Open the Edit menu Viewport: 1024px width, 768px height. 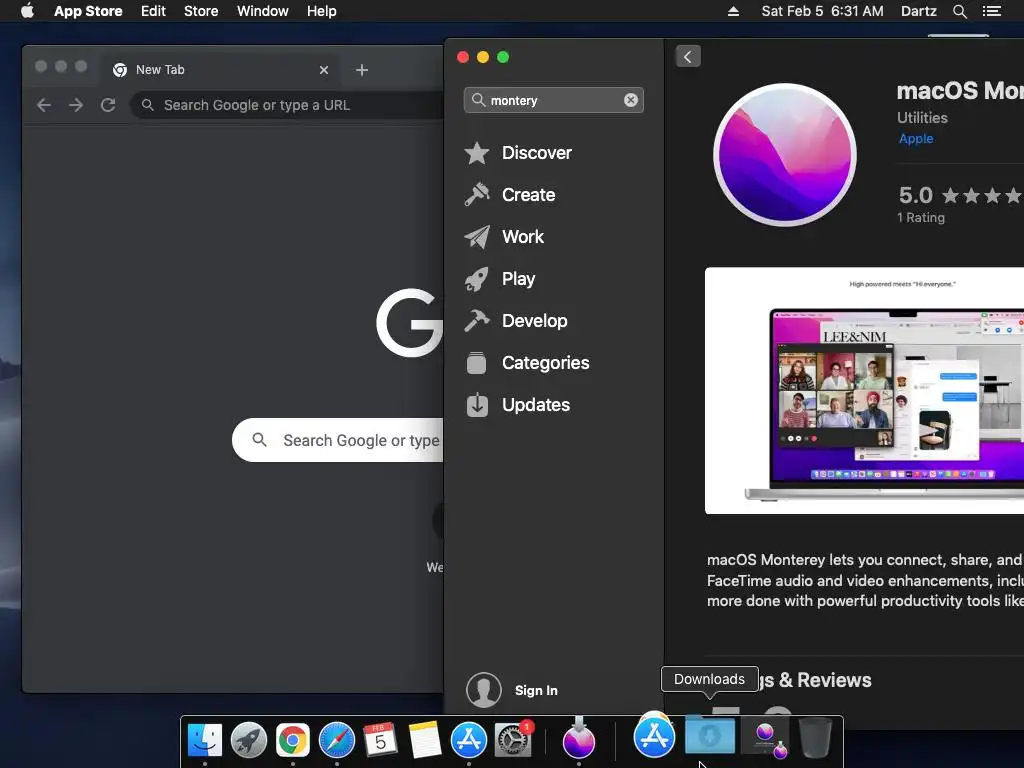(153, 11)
